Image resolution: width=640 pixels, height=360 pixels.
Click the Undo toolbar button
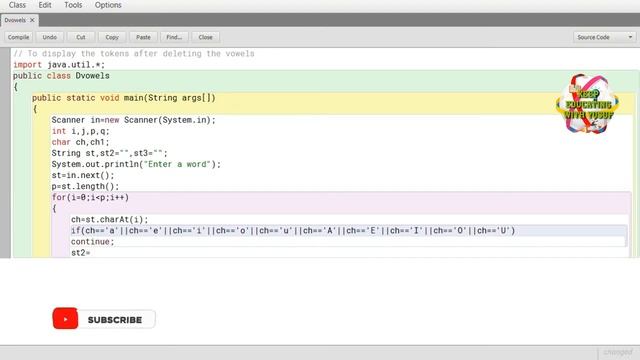point(50,37)
